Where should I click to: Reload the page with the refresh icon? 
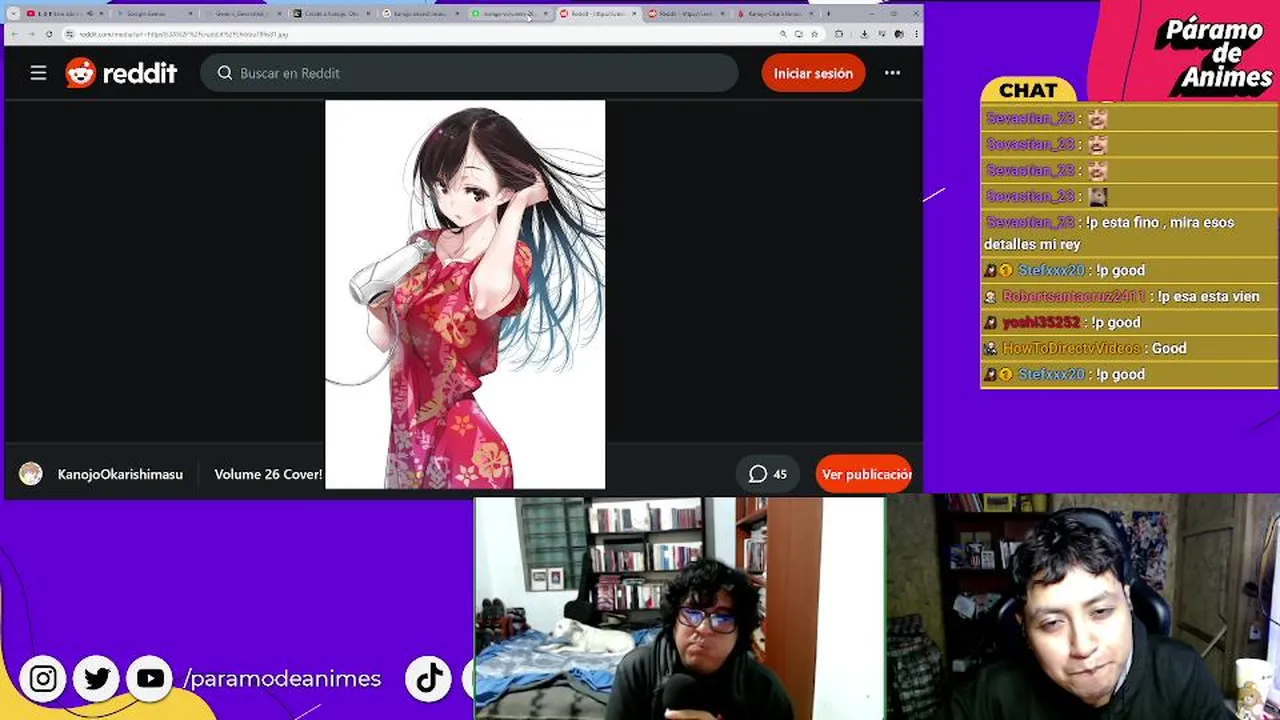[49, 34]
